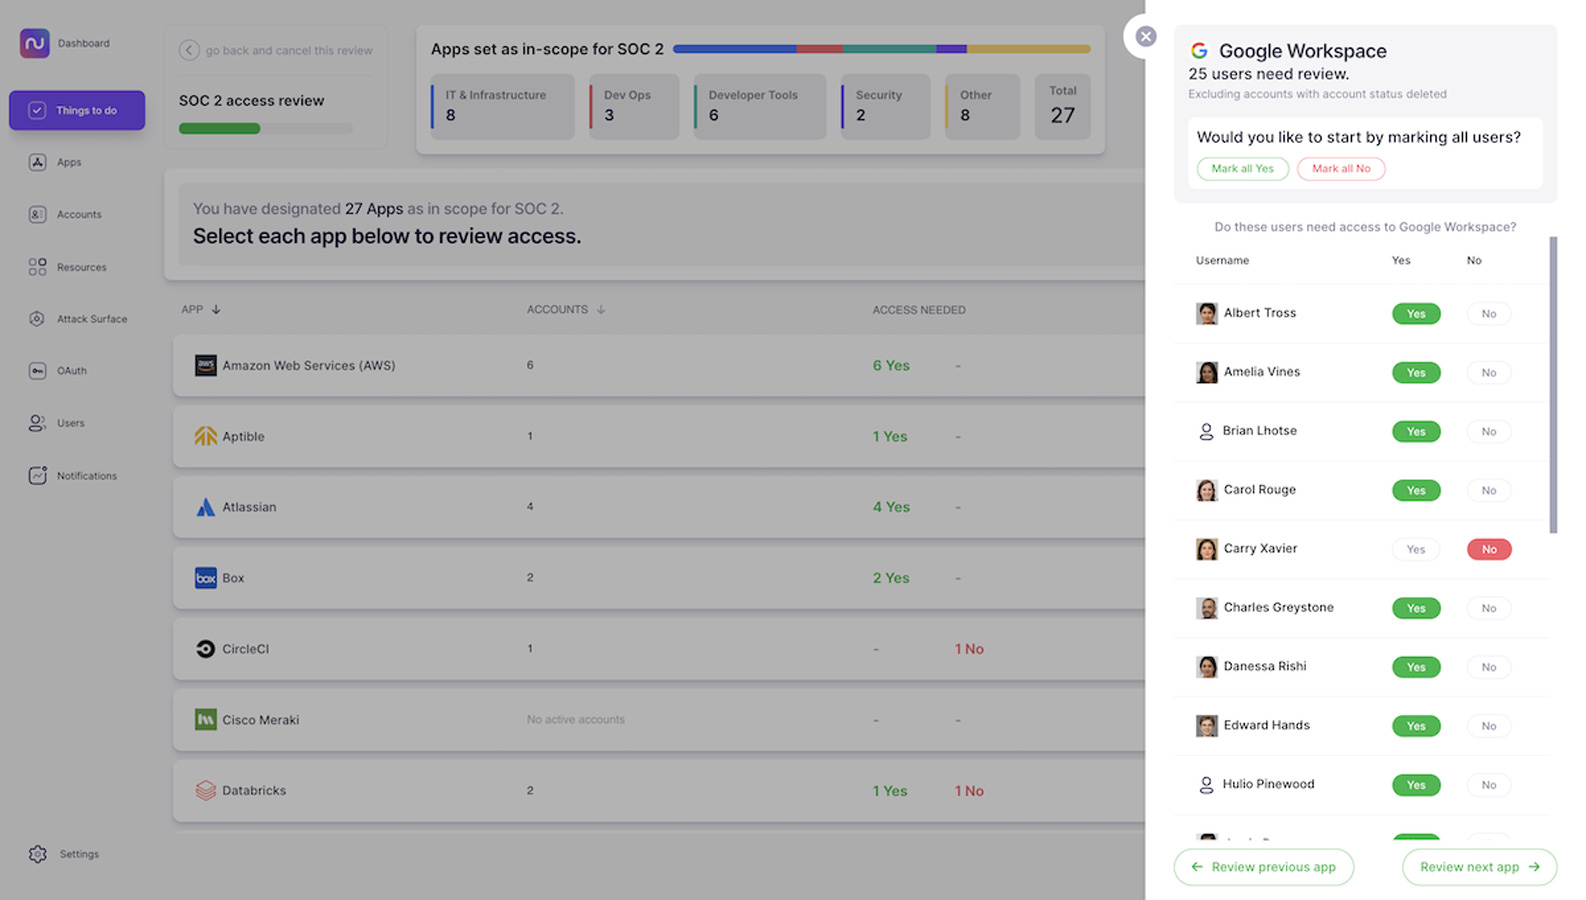Set Hulio Pinewood to No
The width and height of the screenshot is (1586, 900).
pos(1489,785)
